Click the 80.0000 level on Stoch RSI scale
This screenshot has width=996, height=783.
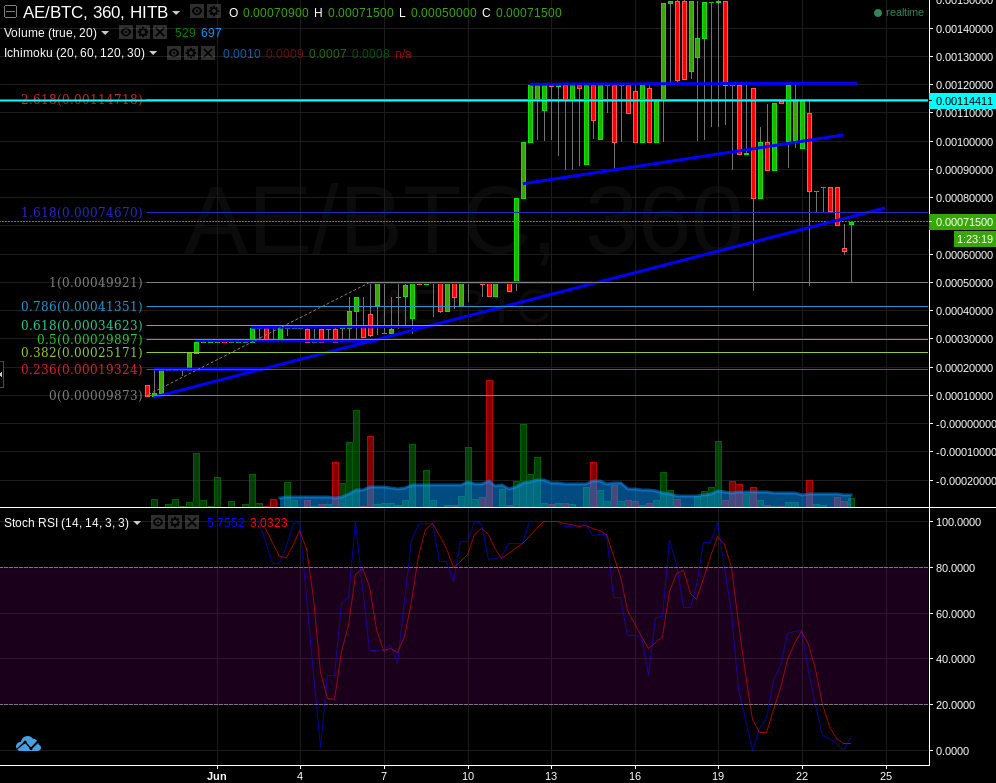(x=955, y=568)
